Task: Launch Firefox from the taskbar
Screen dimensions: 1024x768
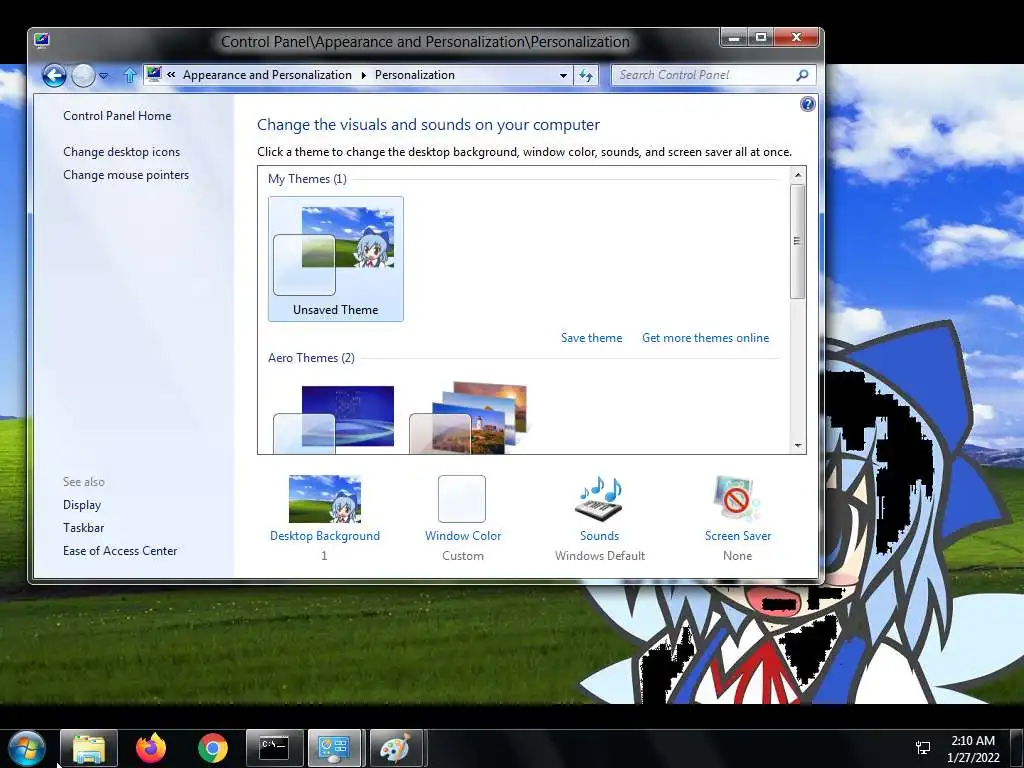Action: (x=151, y=748)
